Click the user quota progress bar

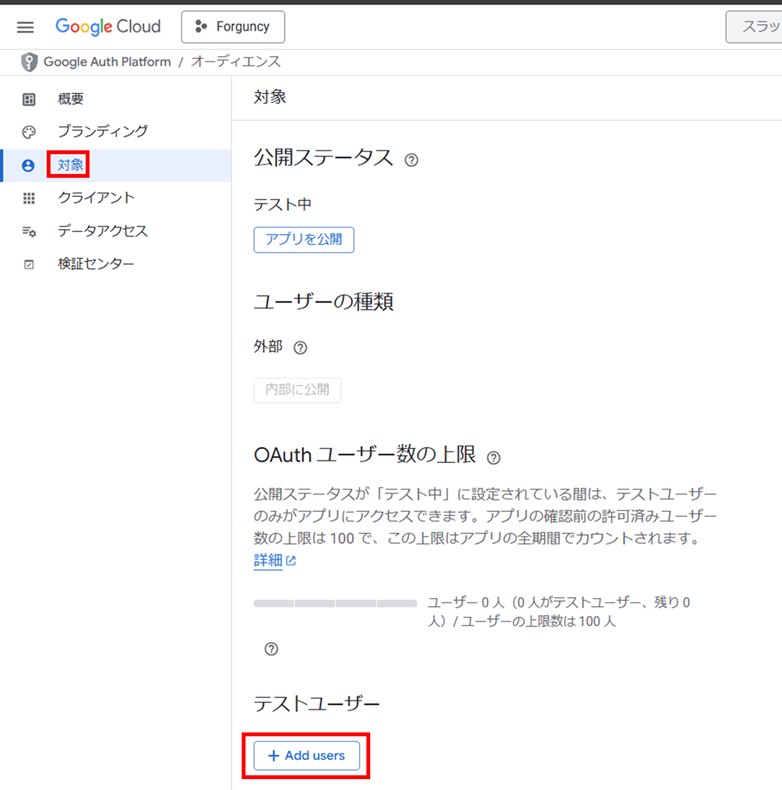(x=335, y=603)
